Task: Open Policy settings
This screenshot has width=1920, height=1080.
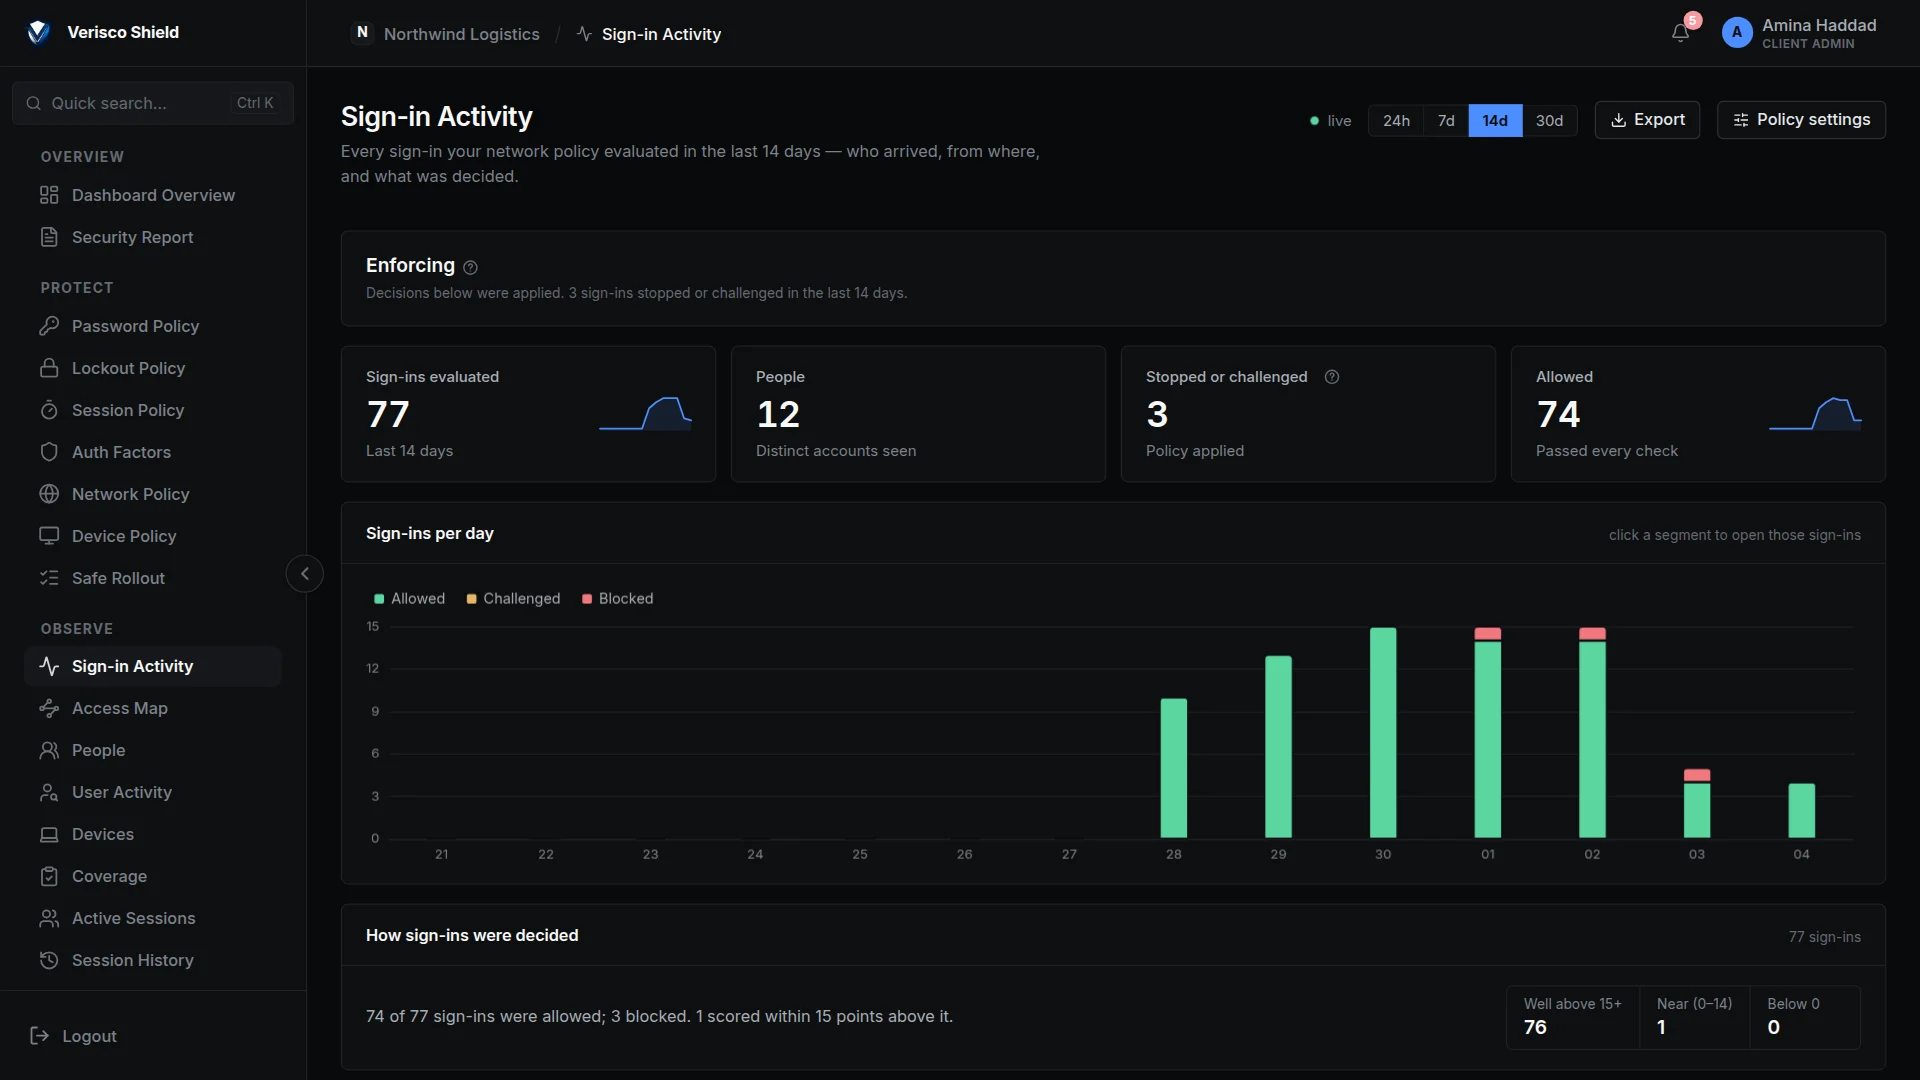Action: [x=1801, y=120]
